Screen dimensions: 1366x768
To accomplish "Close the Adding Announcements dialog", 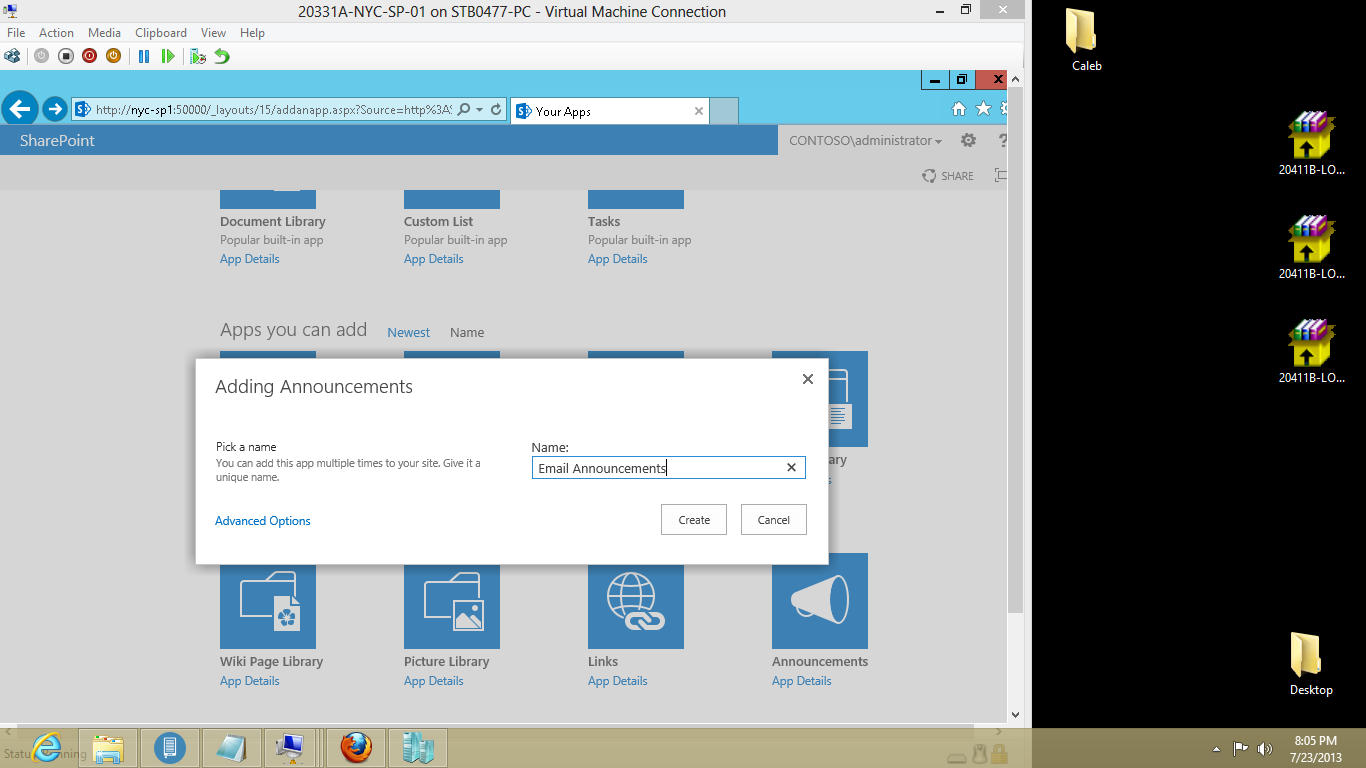I will (x=808, y=379).
